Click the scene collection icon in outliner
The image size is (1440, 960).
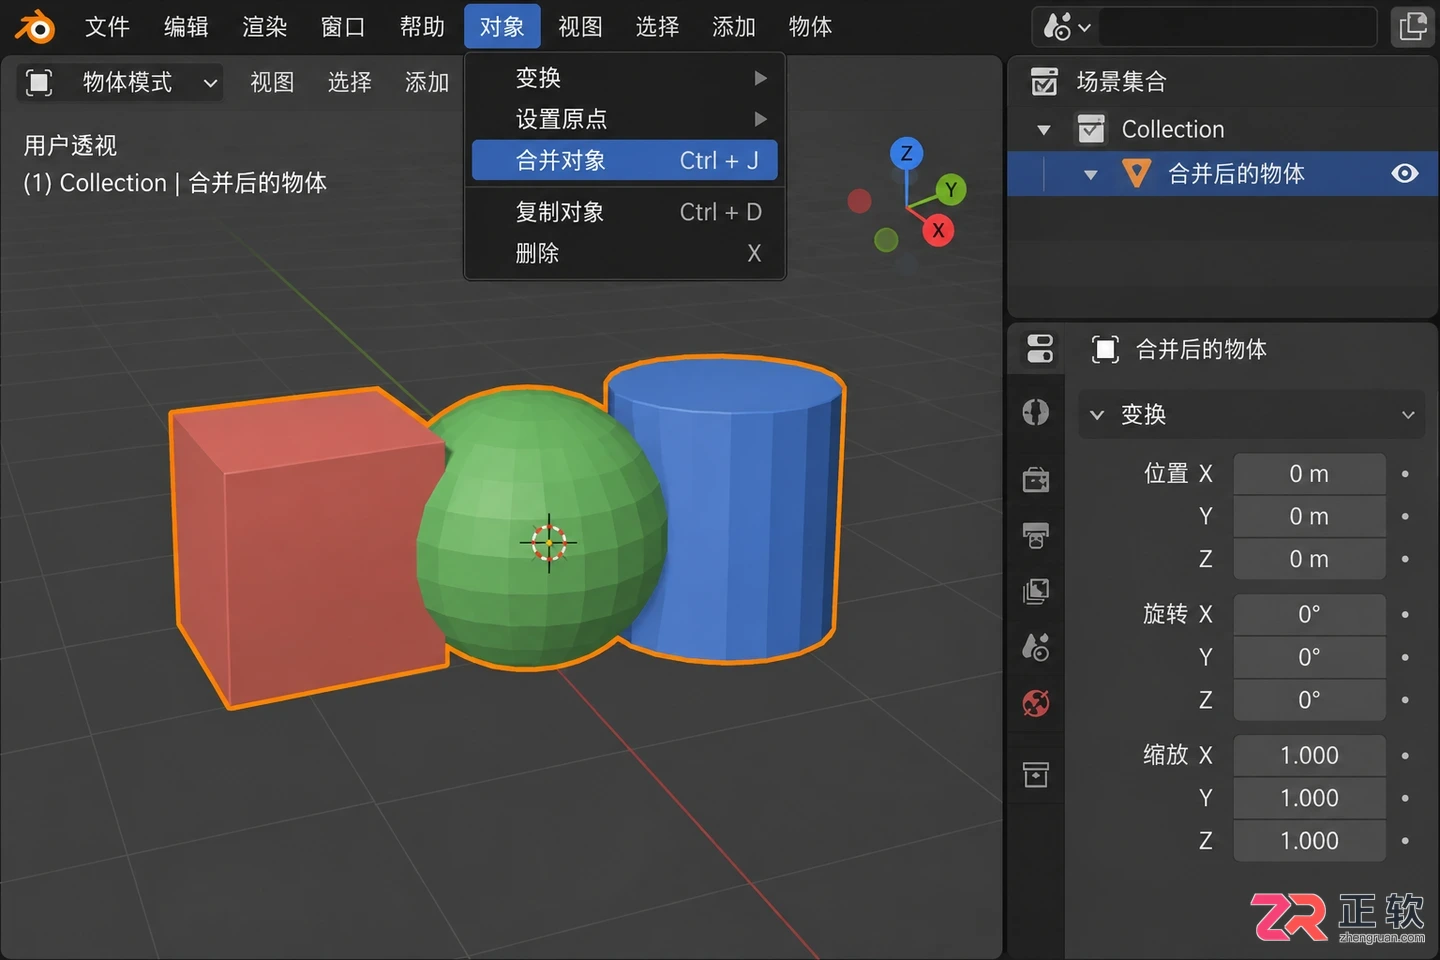[1043, 82]
